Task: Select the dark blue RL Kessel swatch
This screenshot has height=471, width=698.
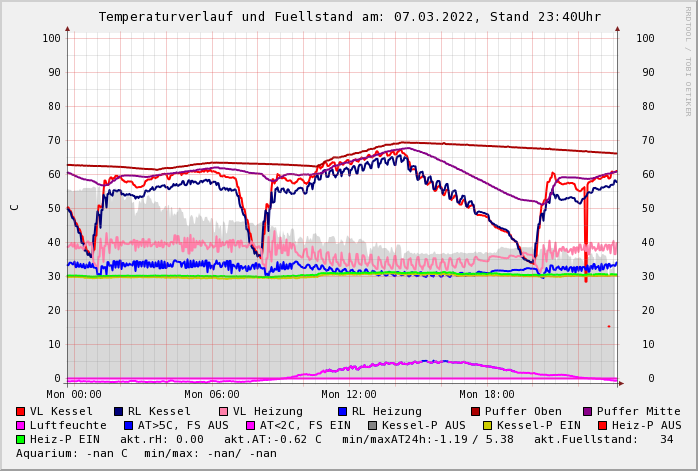Action: click(x=119, y=412)
